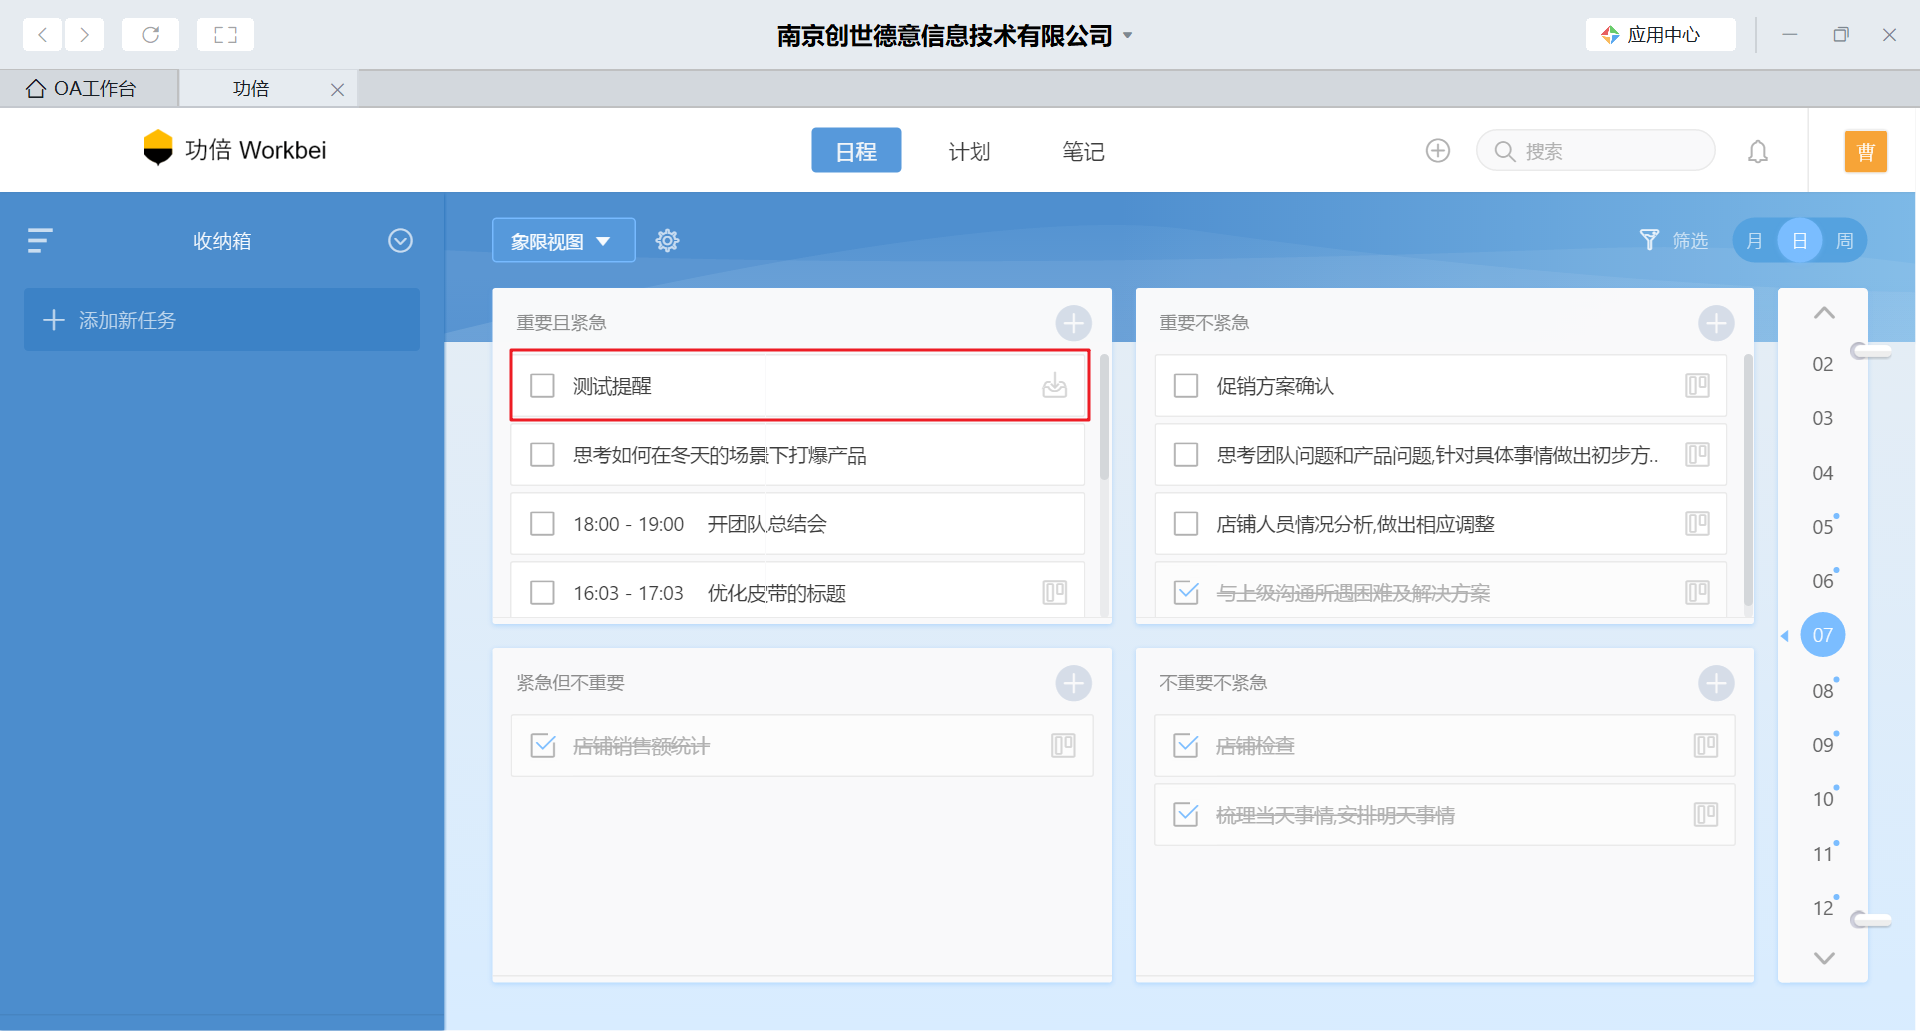Add task in 紧急但不重要 quadrant
This screenshot has height=1034, width=1920.
click(x=1074, y=683)
